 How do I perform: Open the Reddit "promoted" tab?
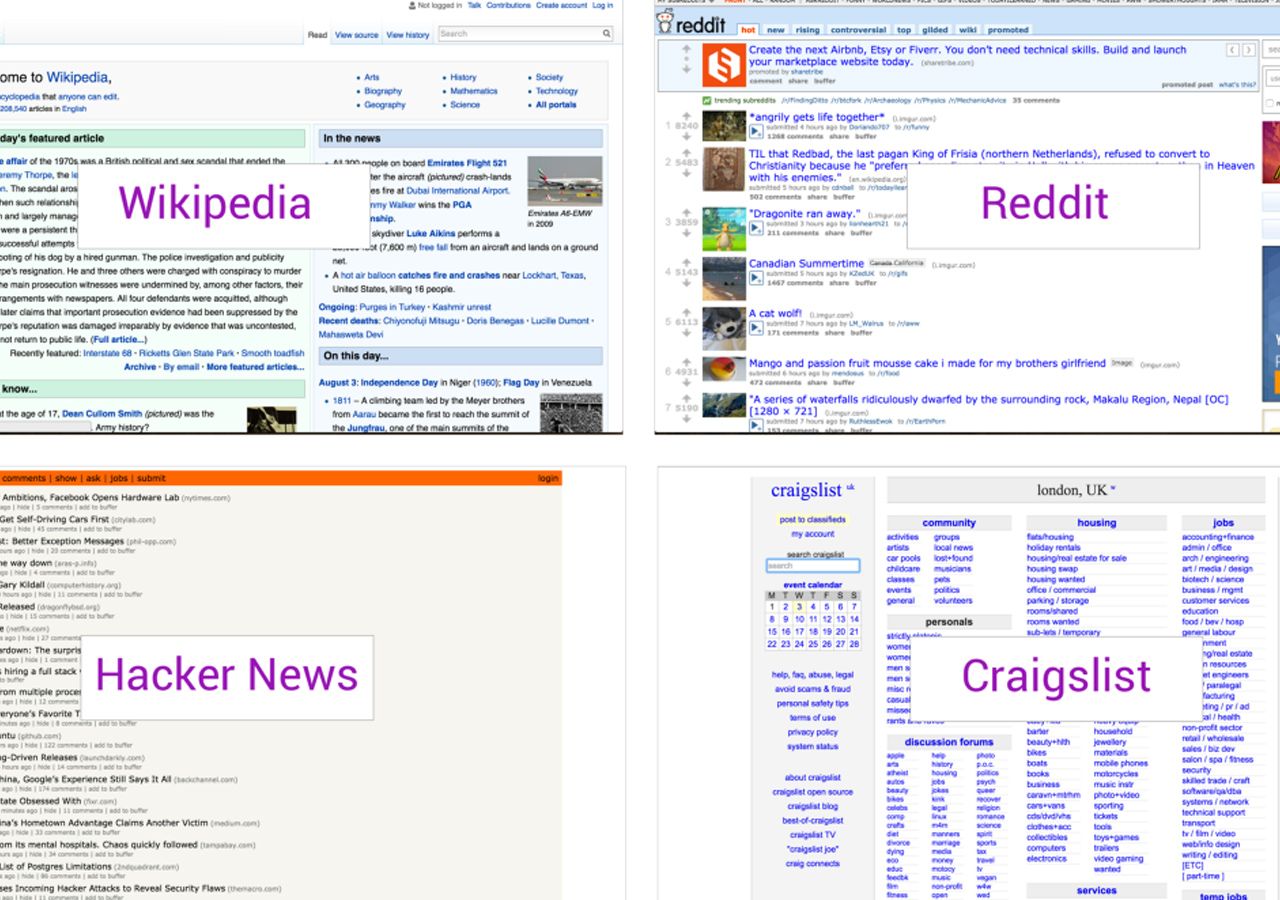pyautogui.click(x=1008, y=30)
